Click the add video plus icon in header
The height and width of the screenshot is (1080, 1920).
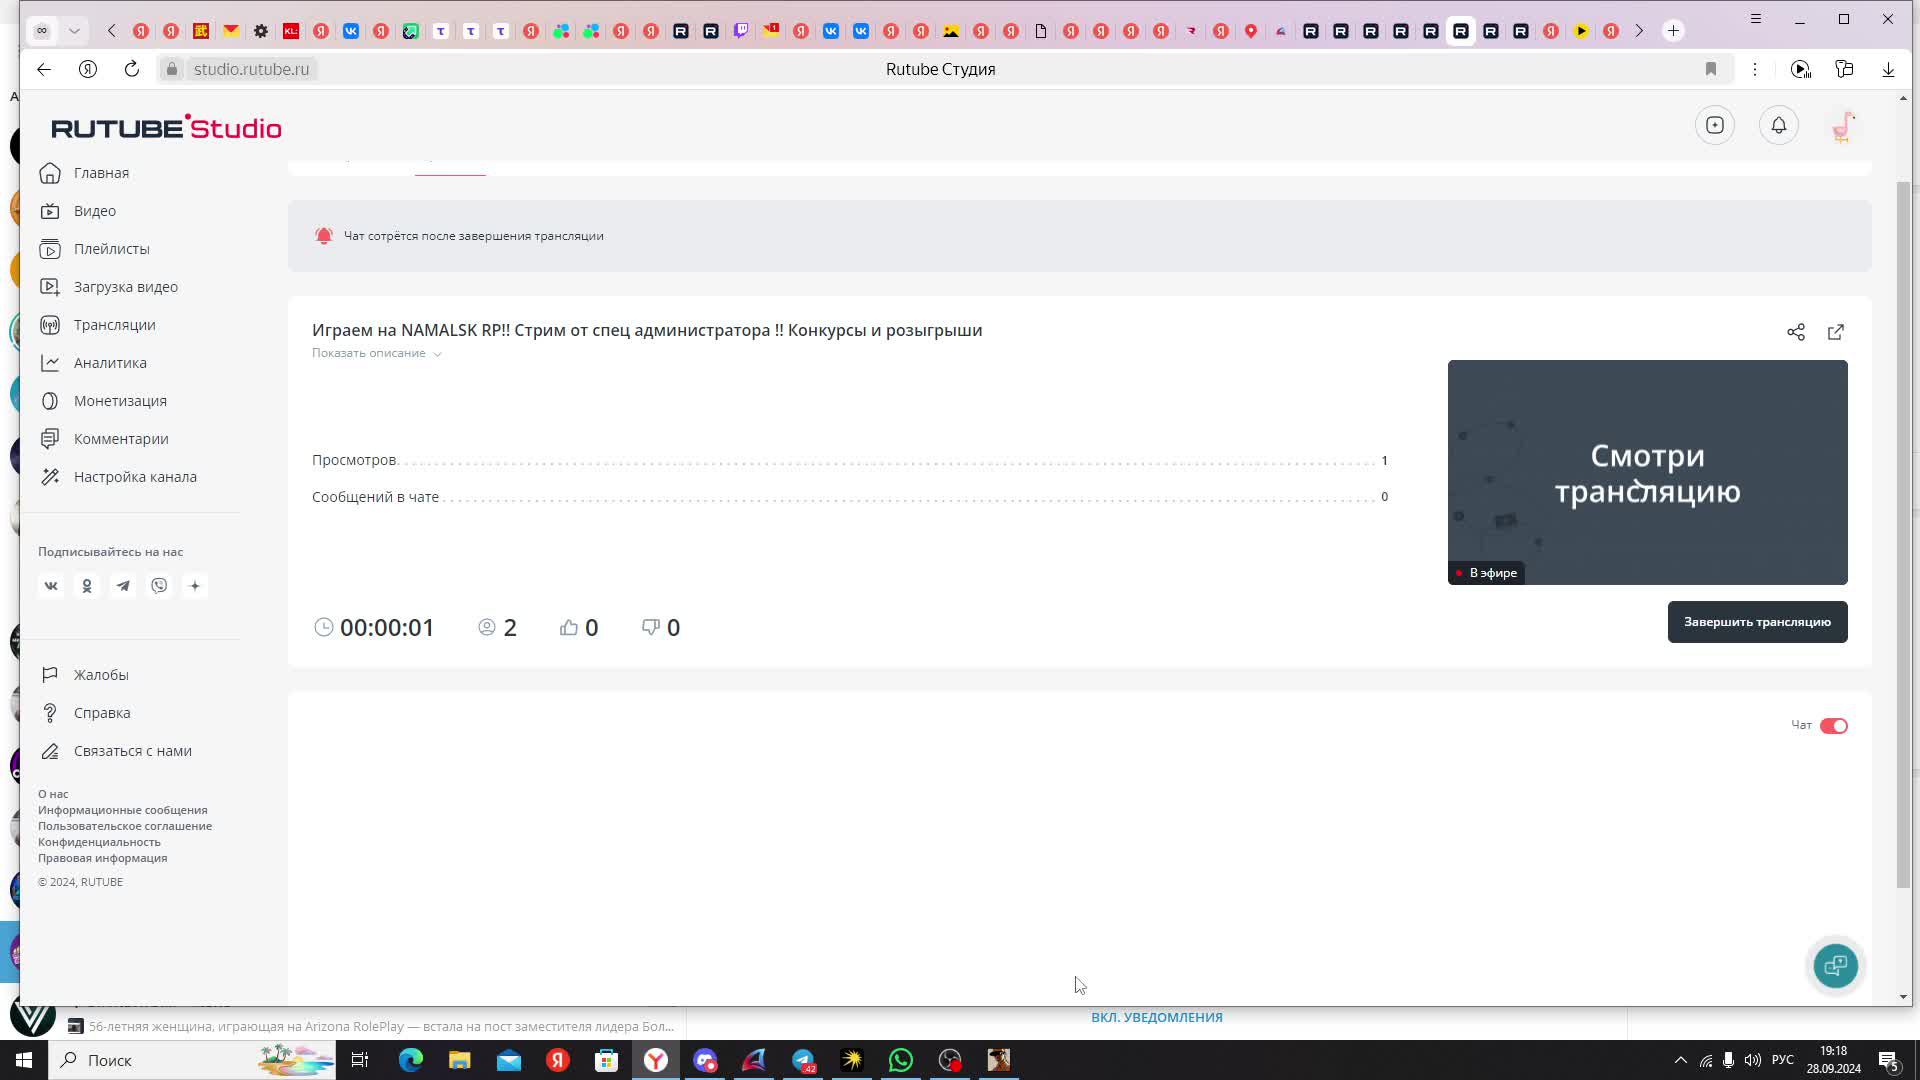(1715, 125)
